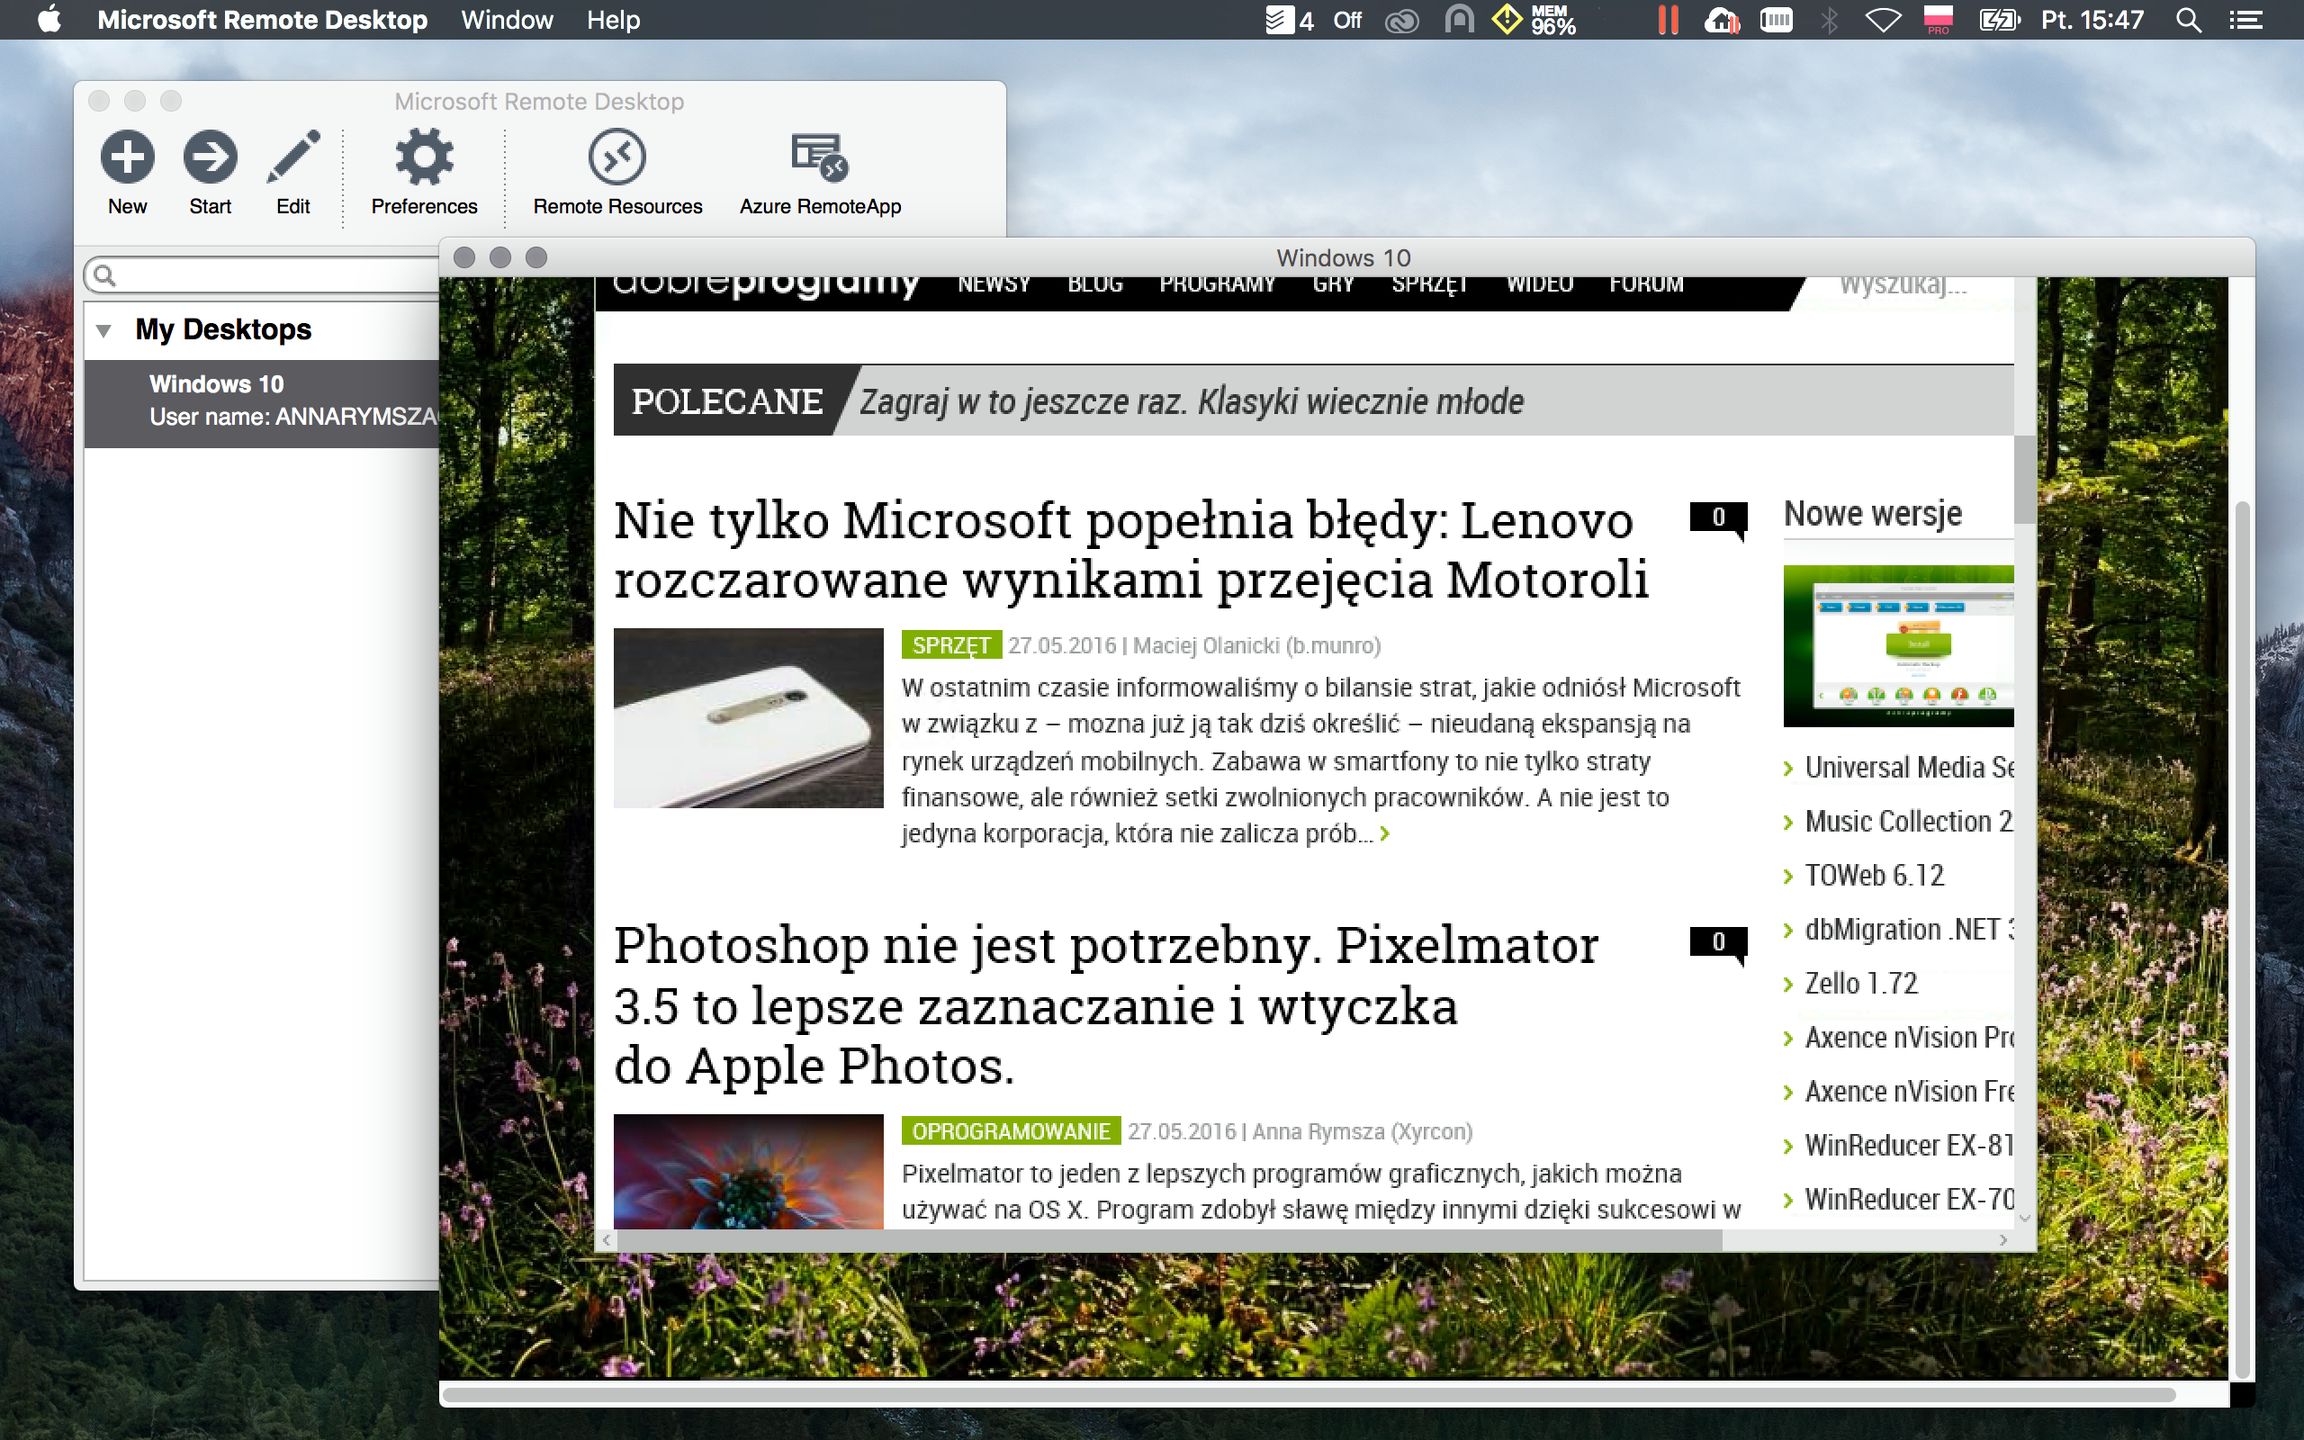Open the Apple menu
Viewport: 2304px width, 1440px height.
[49, 20]
